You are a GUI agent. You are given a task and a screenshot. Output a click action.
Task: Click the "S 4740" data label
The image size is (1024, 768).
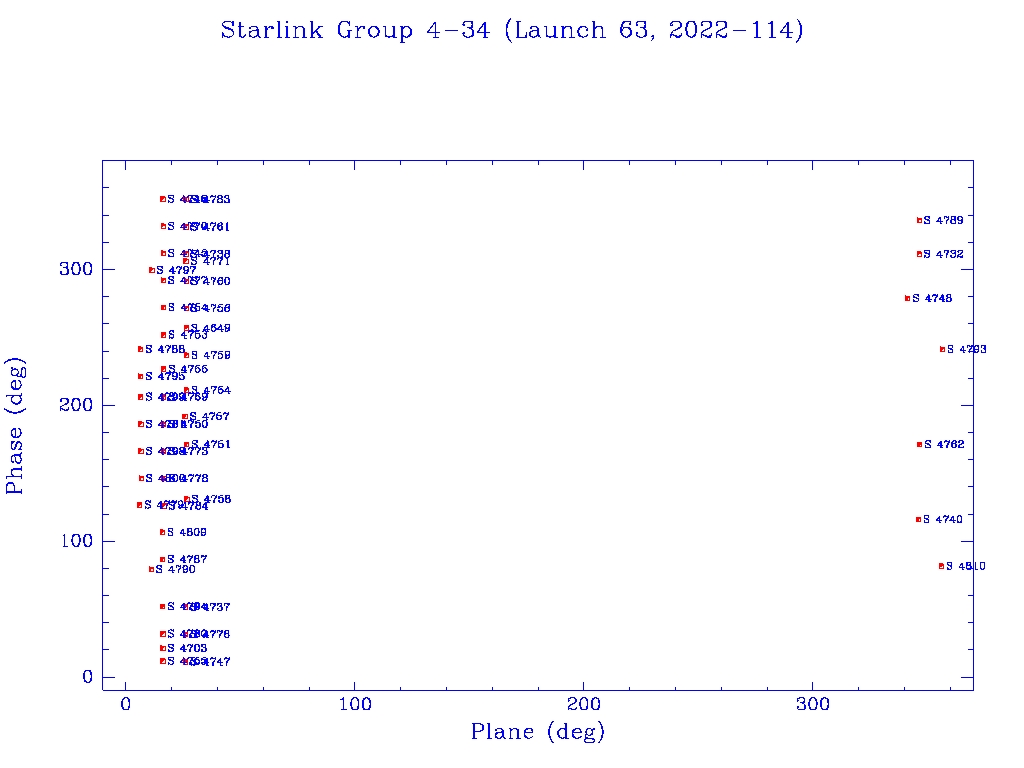[943, 520]
